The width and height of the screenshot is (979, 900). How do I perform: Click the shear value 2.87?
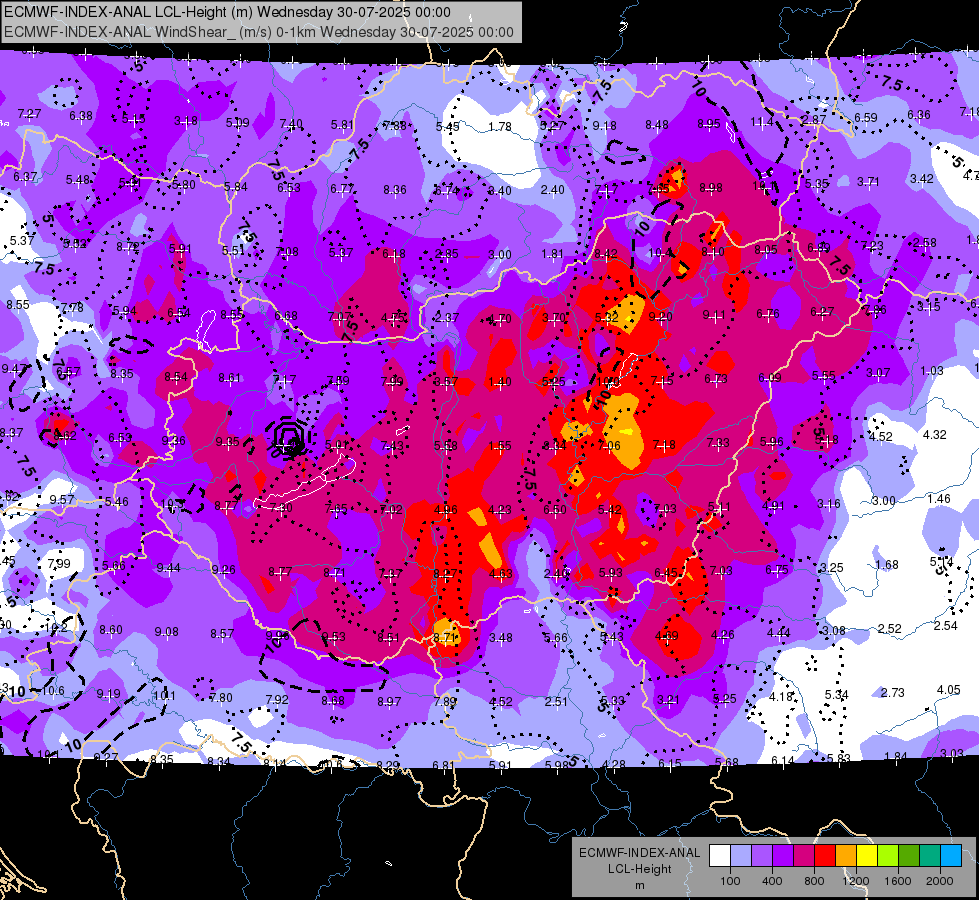click(x=814, y=119)
